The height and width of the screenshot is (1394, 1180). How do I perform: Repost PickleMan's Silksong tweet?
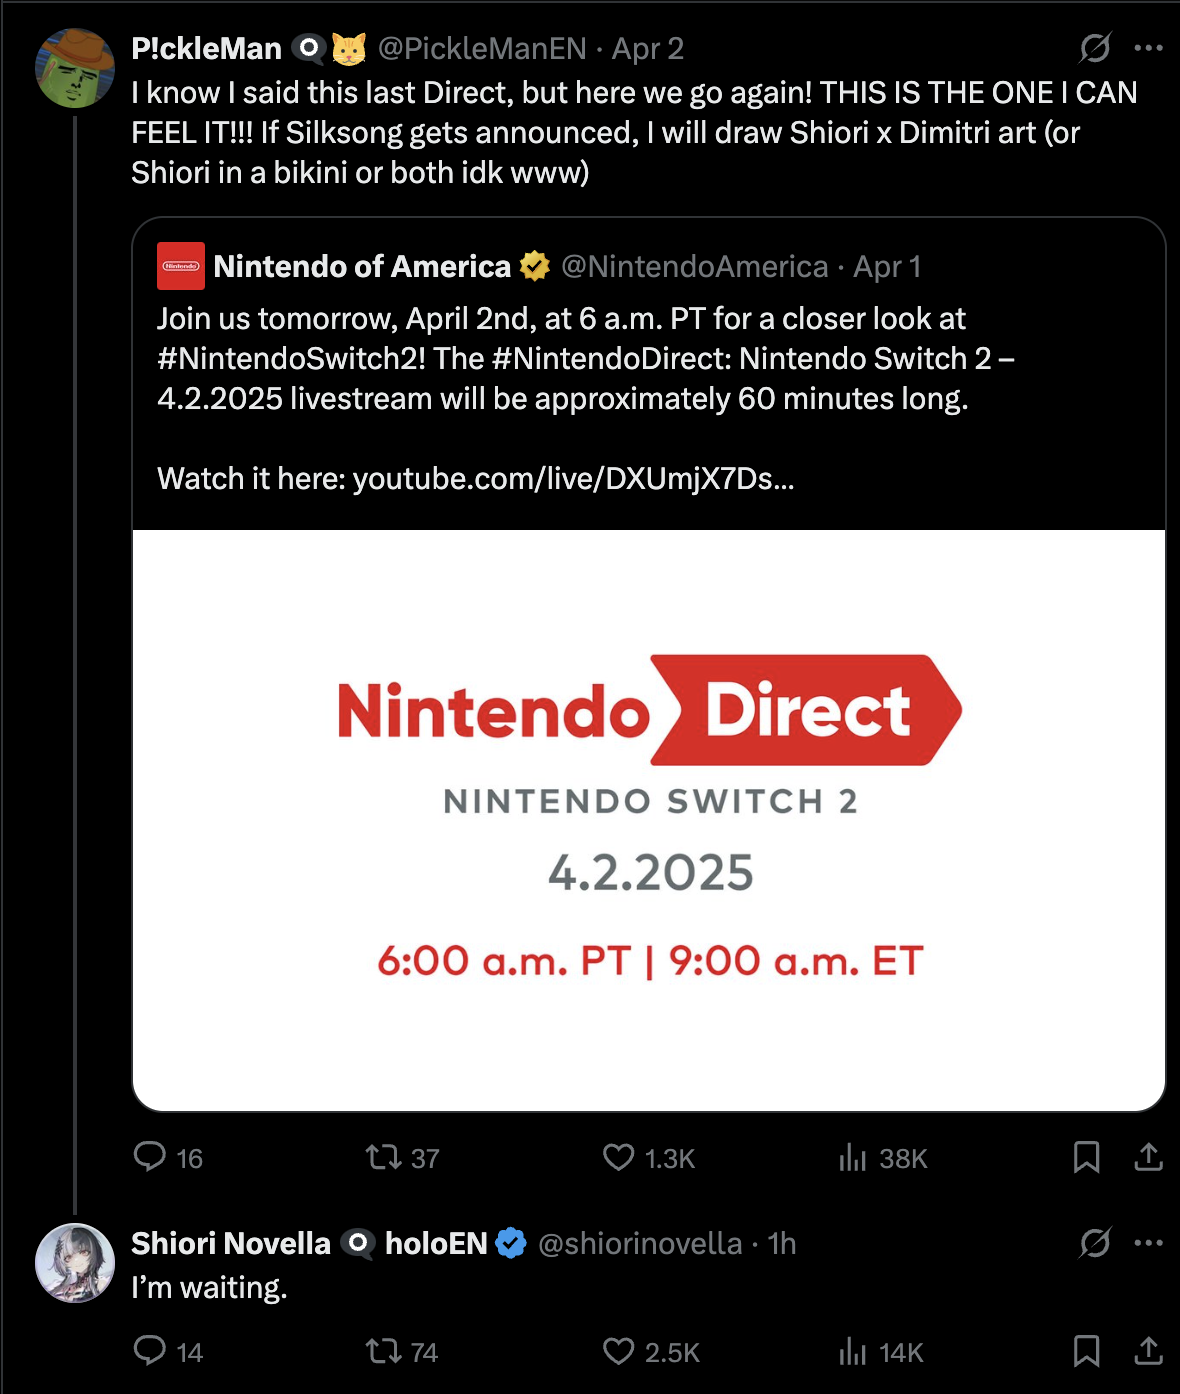coord(383,1157)
